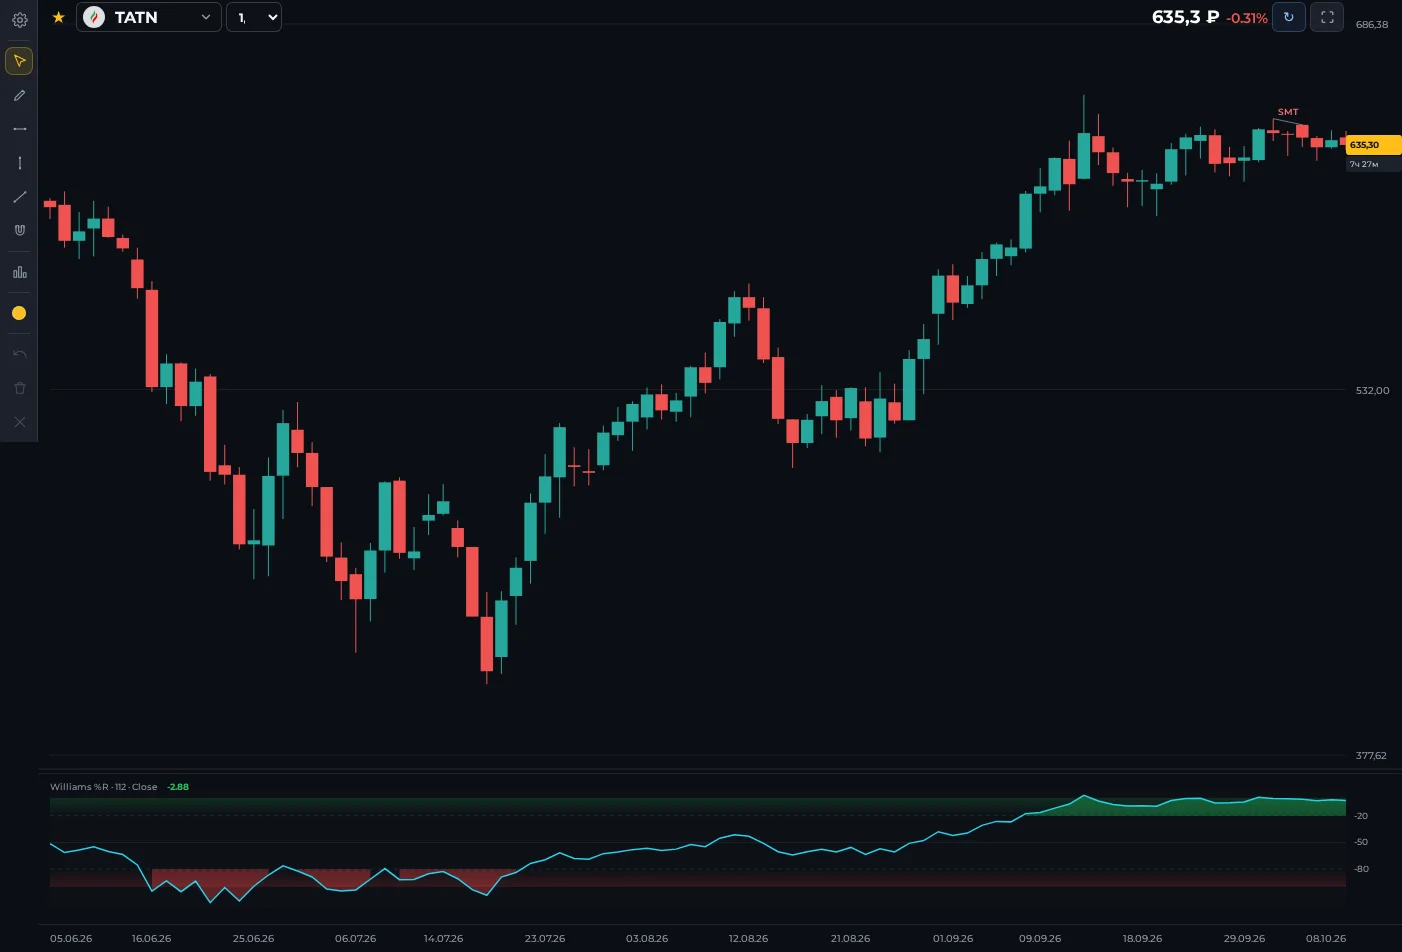1402x952 pixels.
Task: Open the timeframe dropdown
Action: 254,17
